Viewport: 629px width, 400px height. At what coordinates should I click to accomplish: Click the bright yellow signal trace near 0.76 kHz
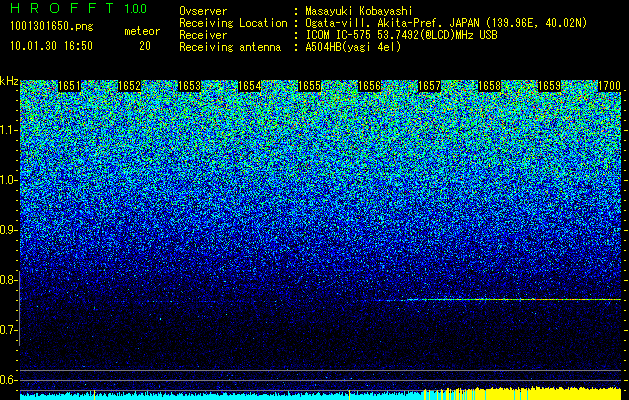pyautogui.click(x=513, y=300)
